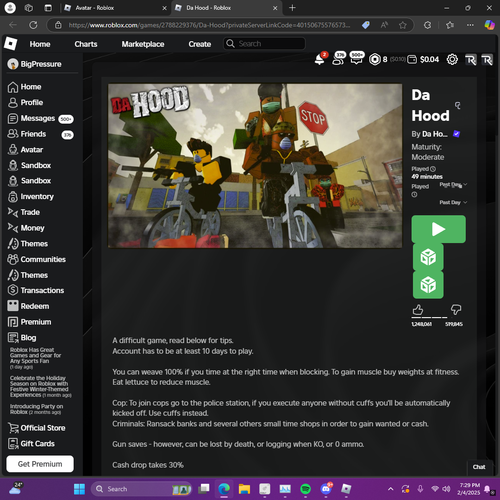Select the Home item in top navigation
500x500 pixels.
(40, 44)
